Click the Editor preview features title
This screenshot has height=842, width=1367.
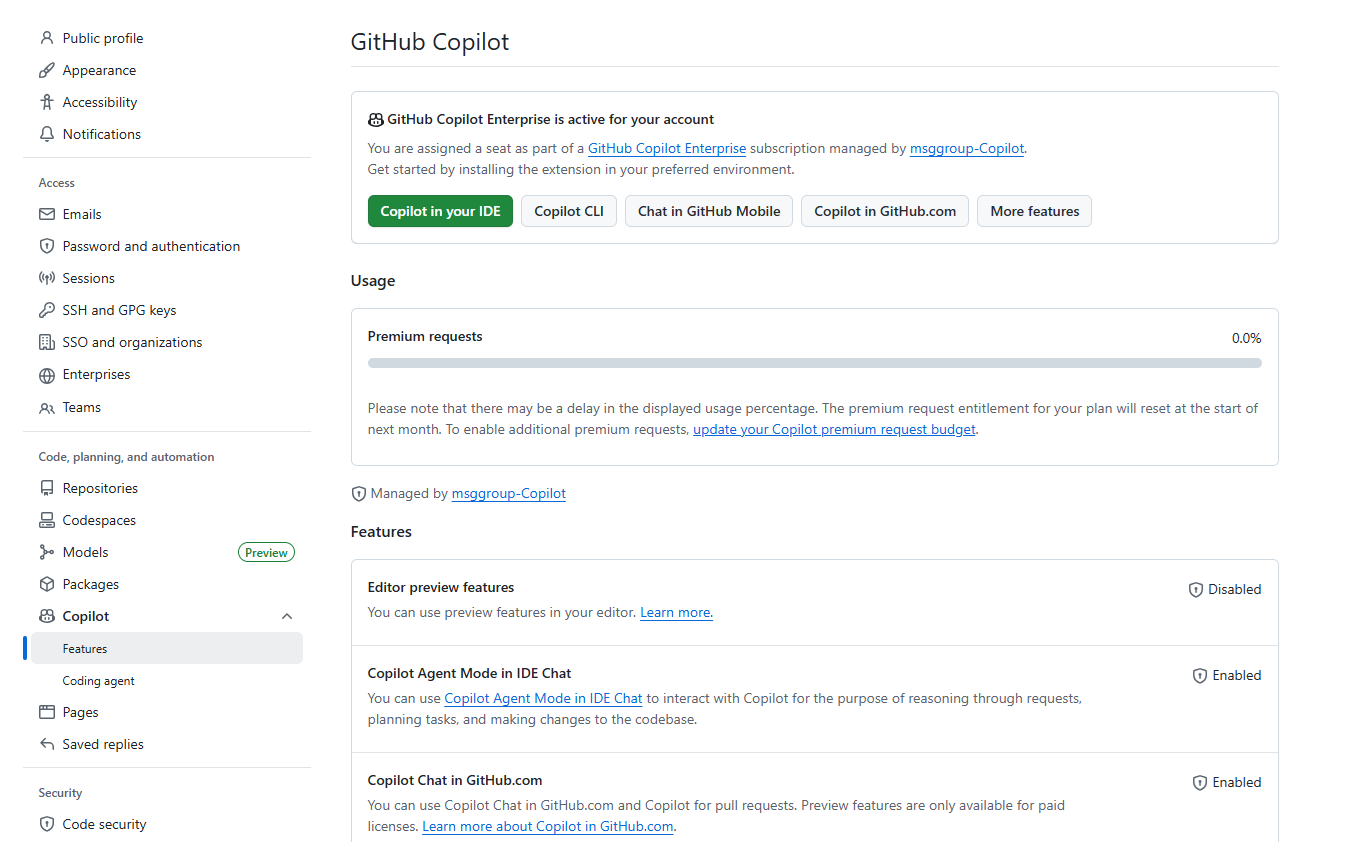point(441,587)
